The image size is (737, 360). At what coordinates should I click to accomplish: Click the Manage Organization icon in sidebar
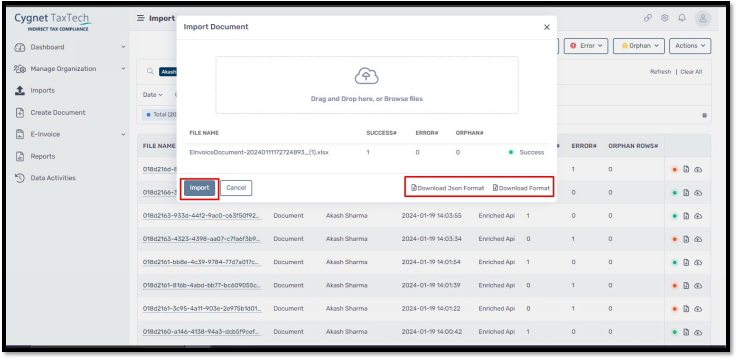click(x=20, y=69)
